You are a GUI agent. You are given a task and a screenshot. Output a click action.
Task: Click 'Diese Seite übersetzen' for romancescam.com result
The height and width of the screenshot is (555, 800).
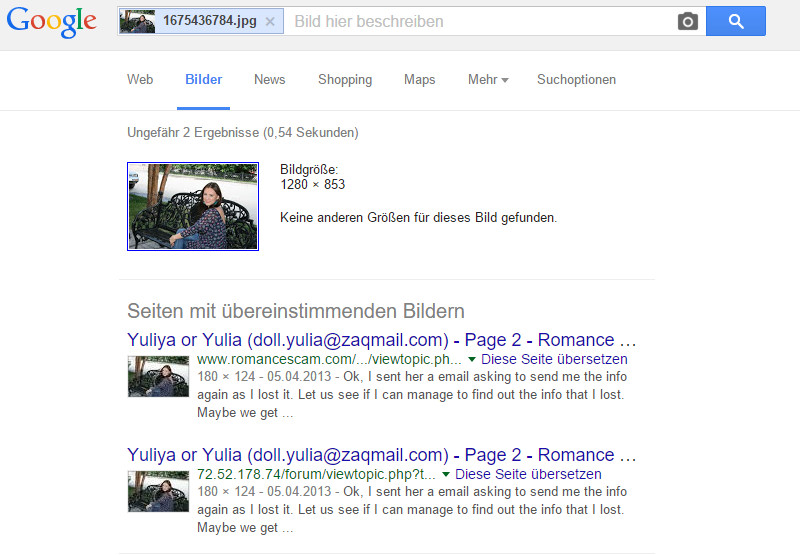(x=554, y=359)
